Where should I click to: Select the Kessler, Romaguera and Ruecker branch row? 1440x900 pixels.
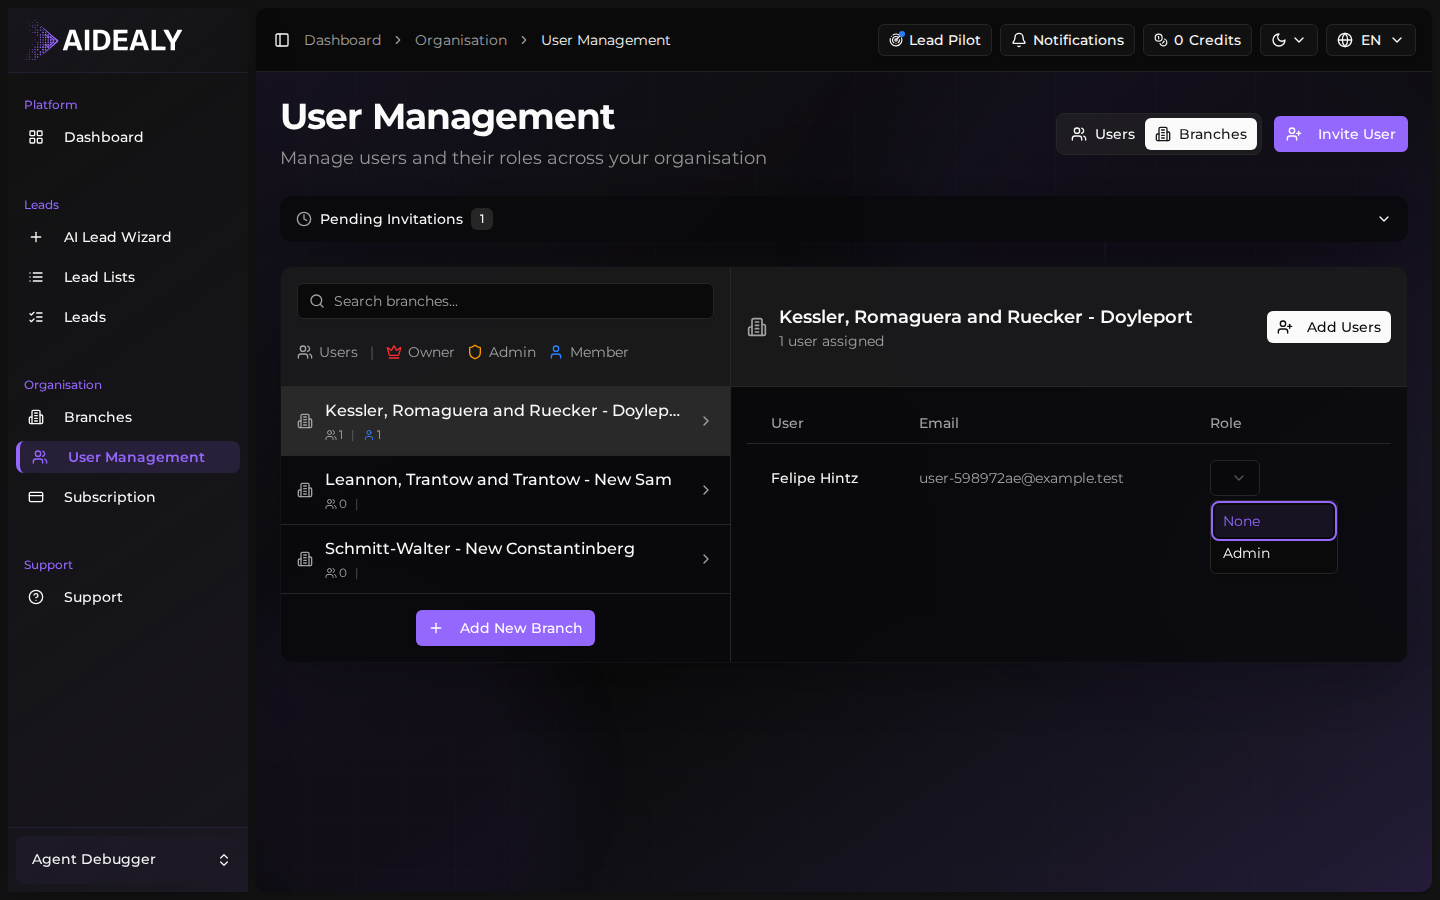(505, 421)
